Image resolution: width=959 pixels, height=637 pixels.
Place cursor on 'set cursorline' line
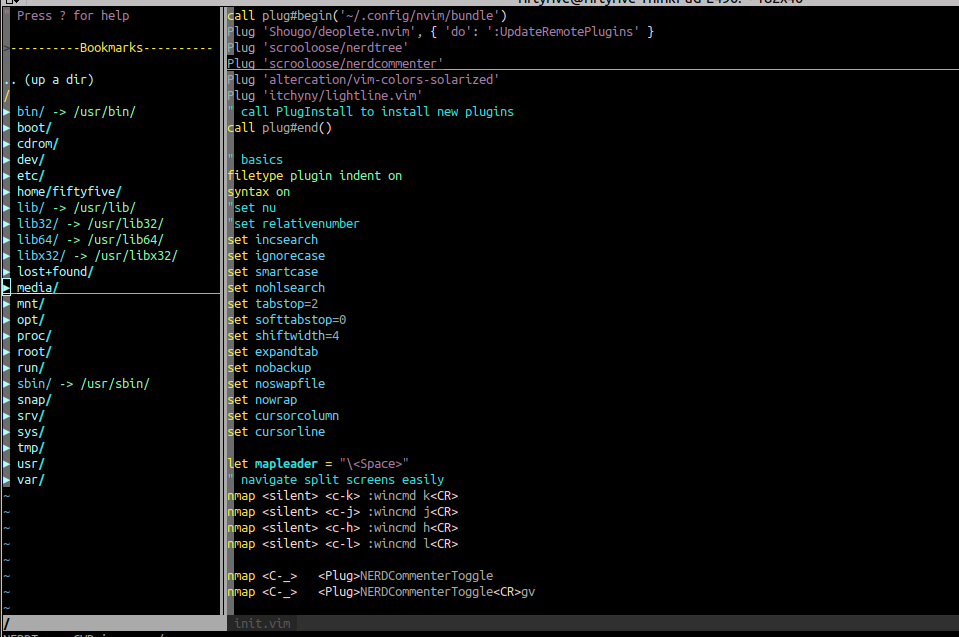point(276,432)
